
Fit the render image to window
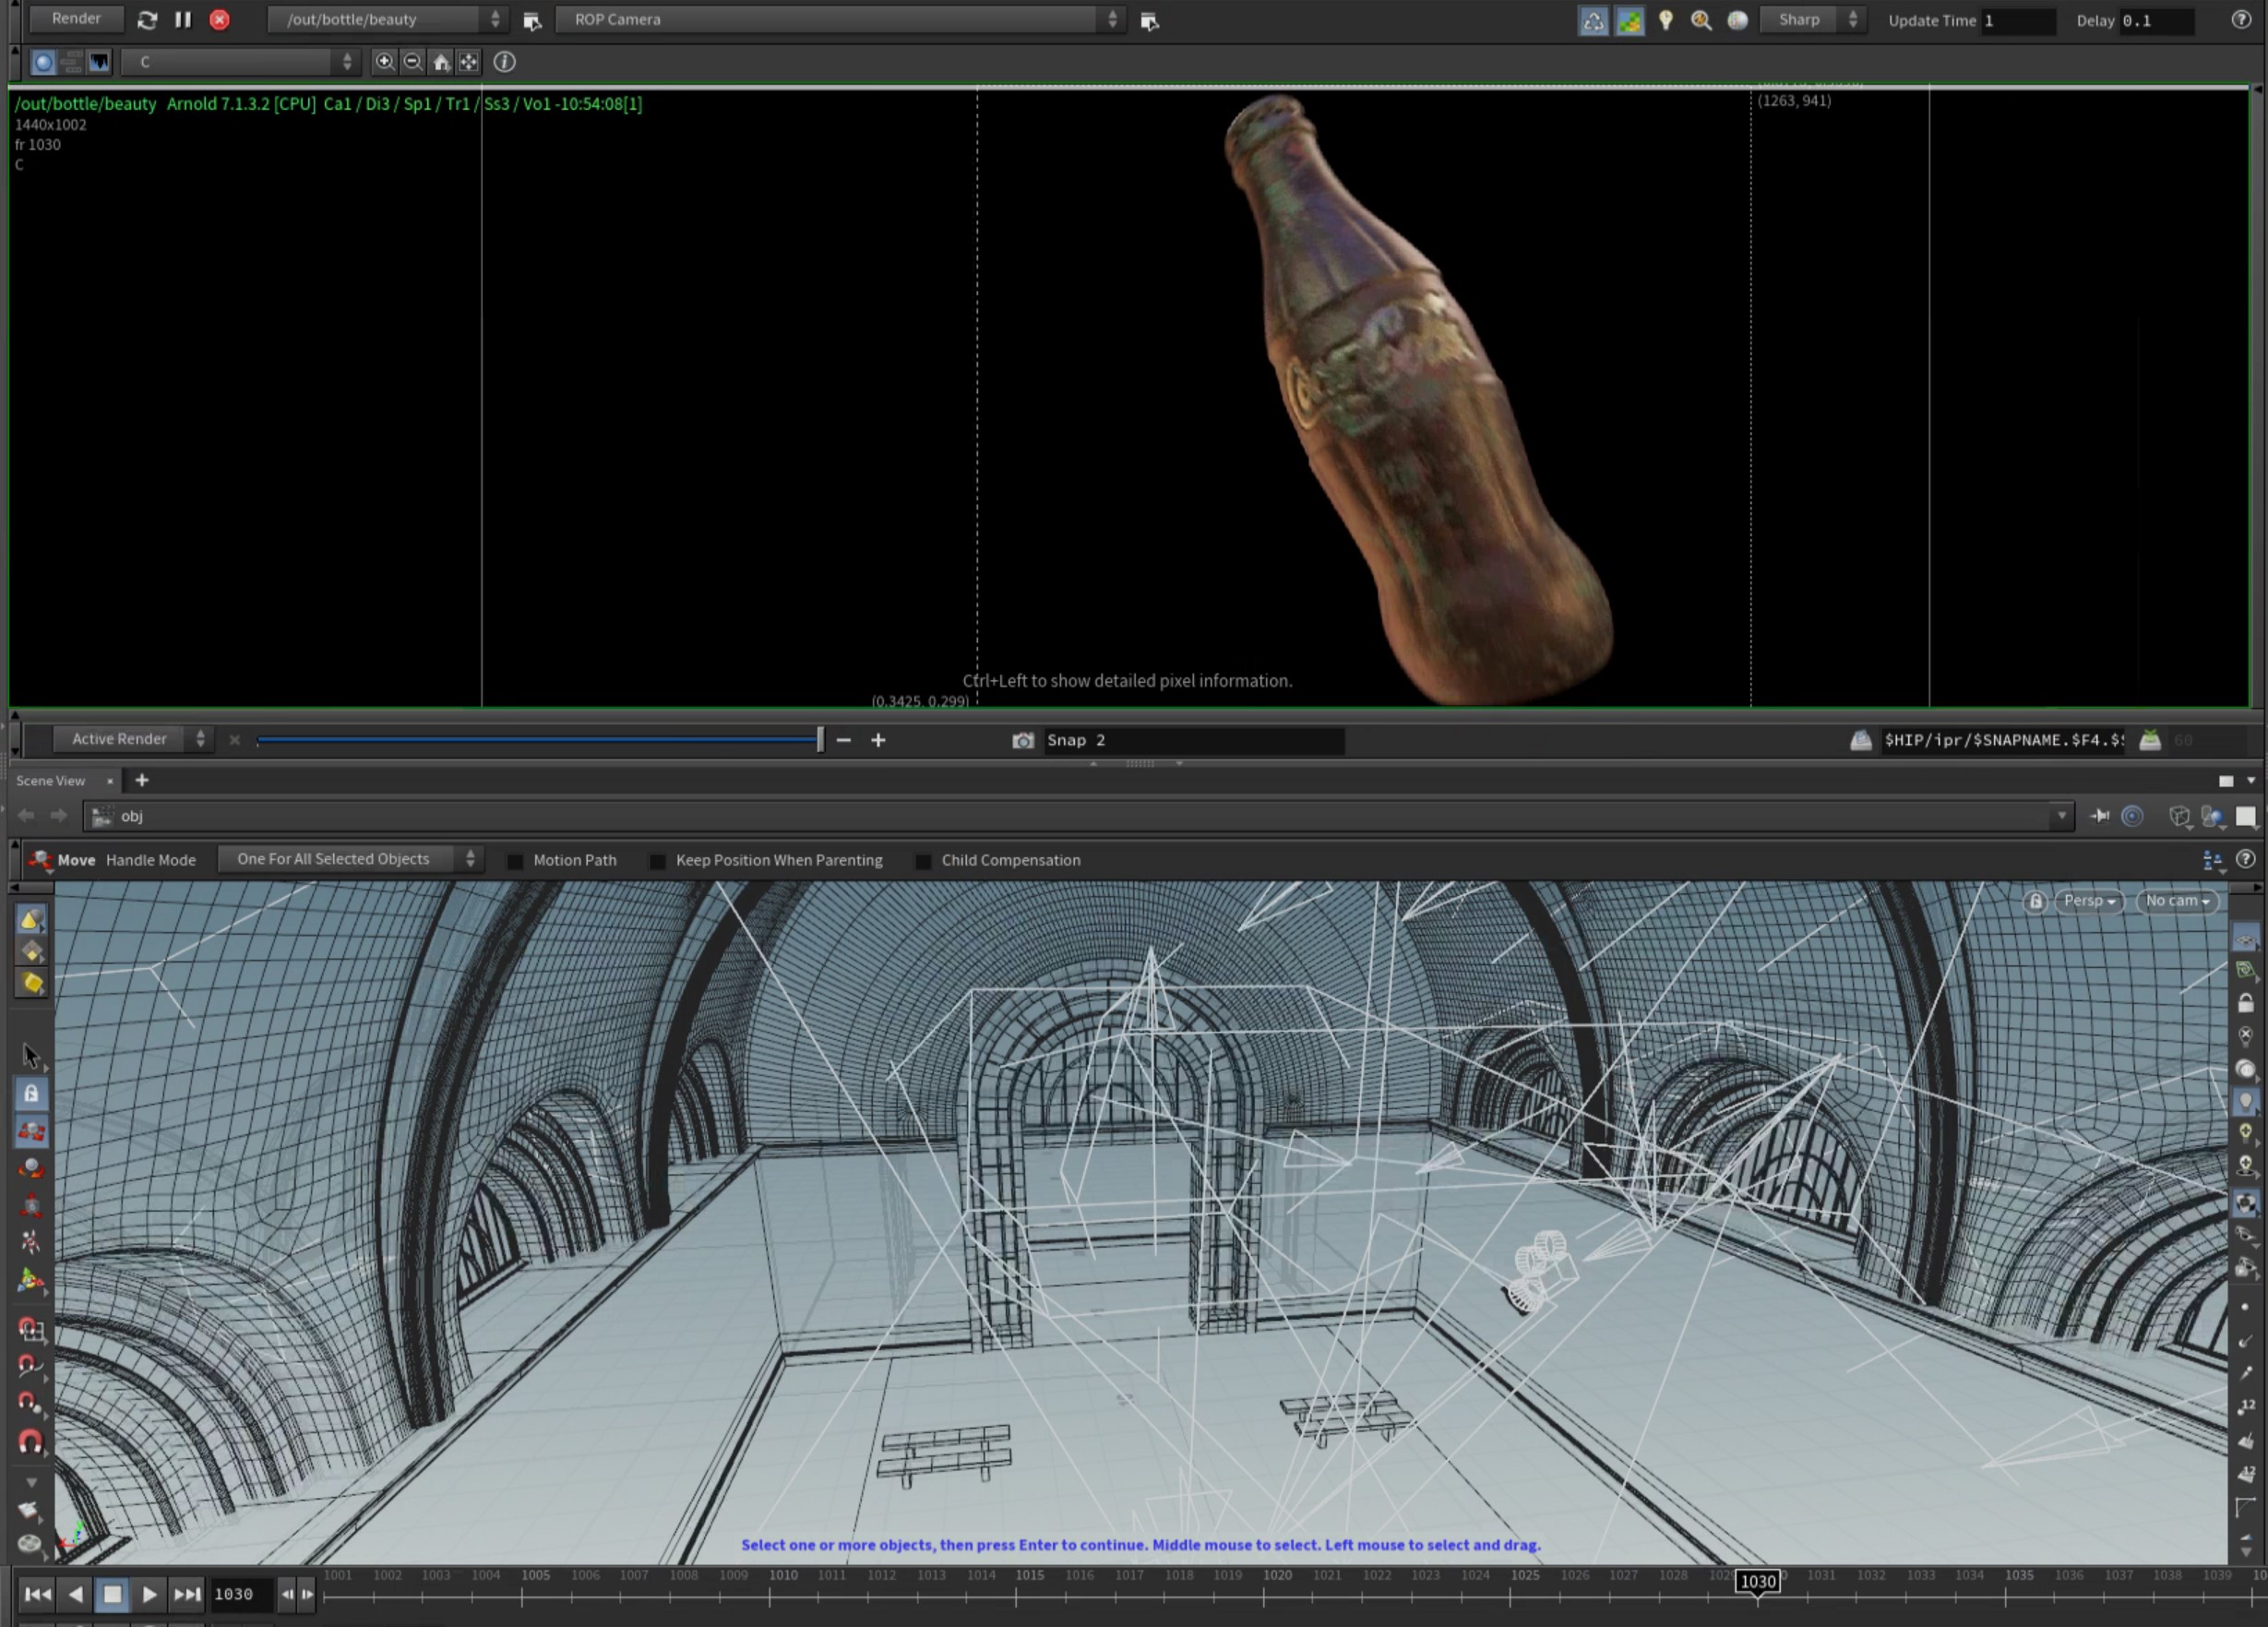pos(469,62)
